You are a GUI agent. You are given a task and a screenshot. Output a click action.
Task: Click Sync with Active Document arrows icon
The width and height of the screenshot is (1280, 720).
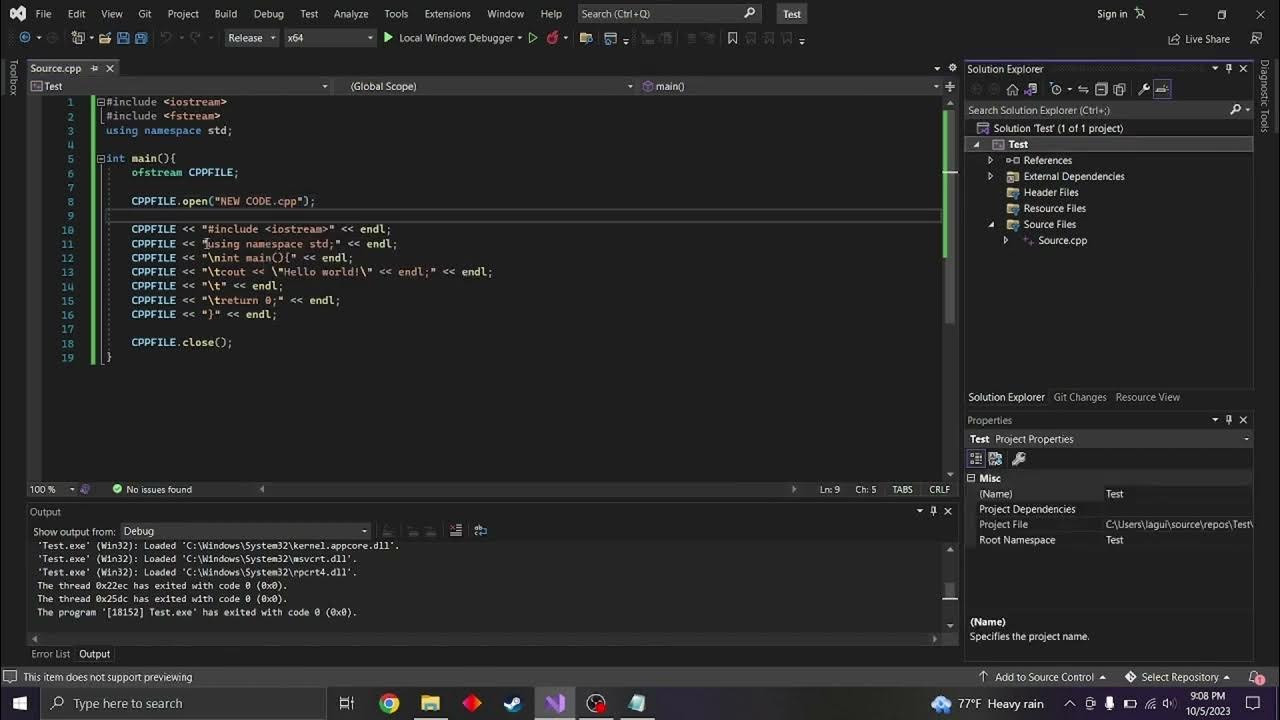(x=1083, y=89)
